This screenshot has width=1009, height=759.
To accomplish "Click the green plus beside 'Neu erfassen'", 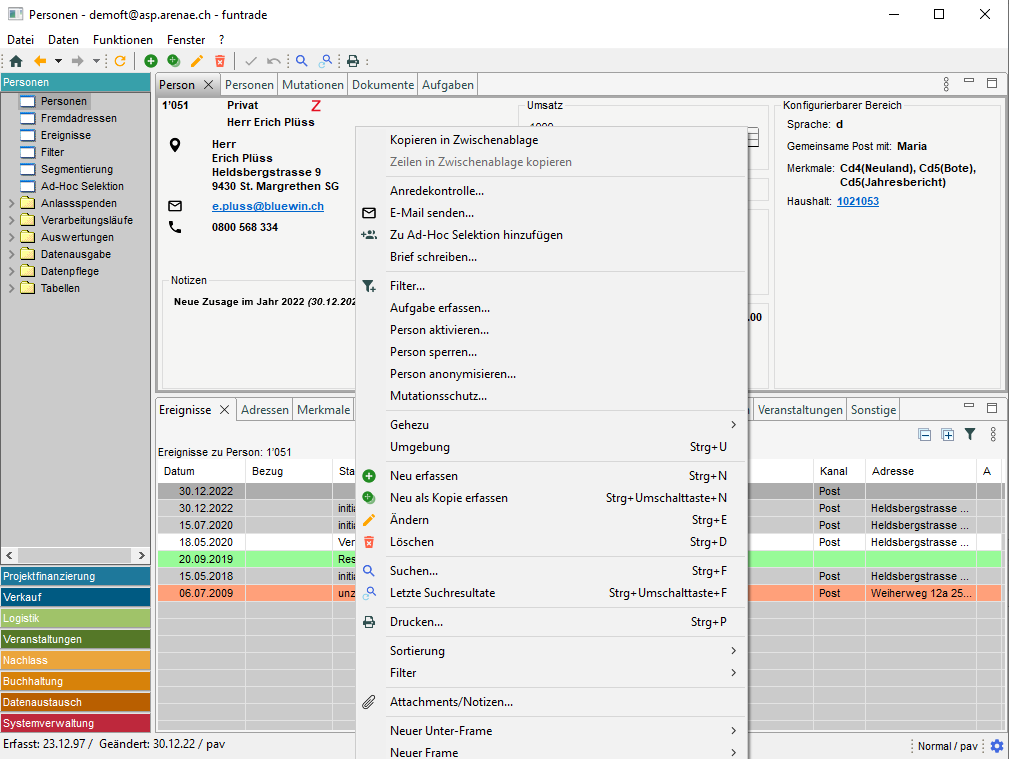I will click(369, 476).
